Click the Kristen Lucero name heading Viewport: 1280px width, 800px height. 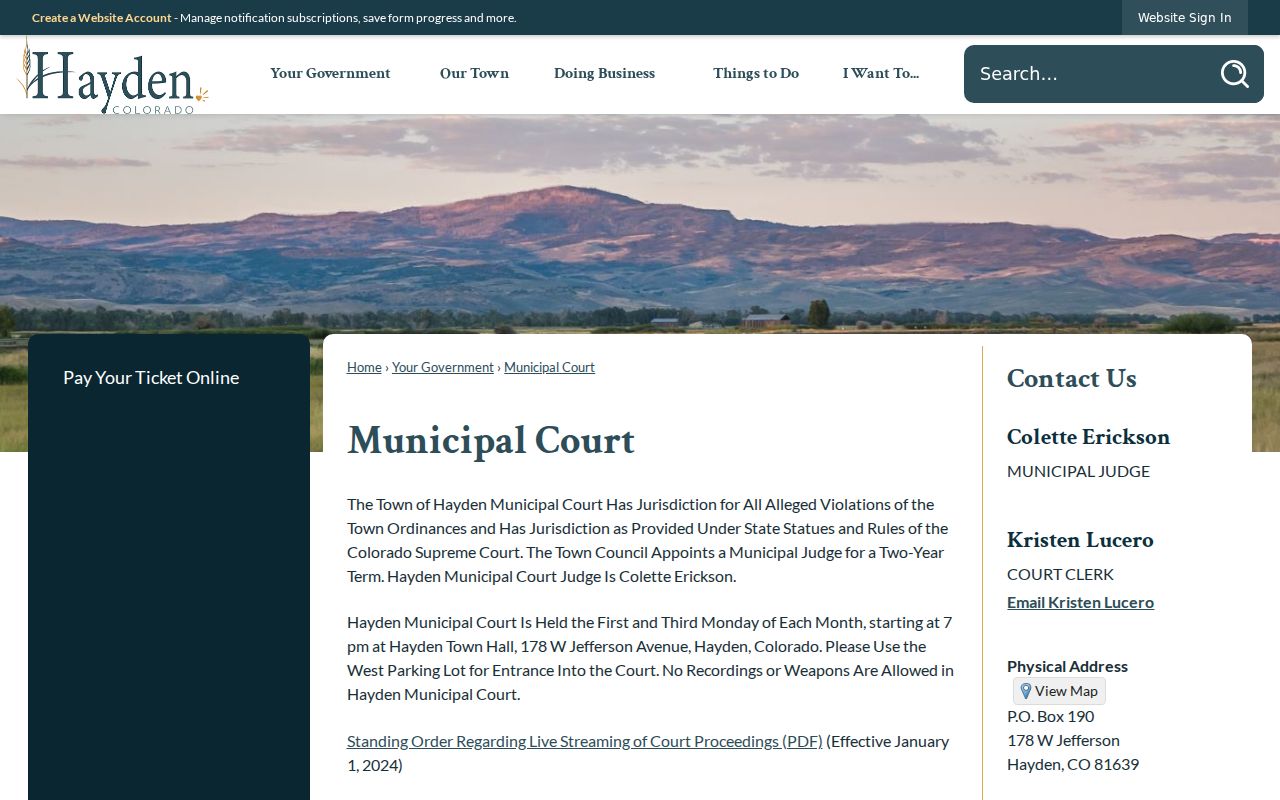pyautogui.click(x=1080, y=540)
